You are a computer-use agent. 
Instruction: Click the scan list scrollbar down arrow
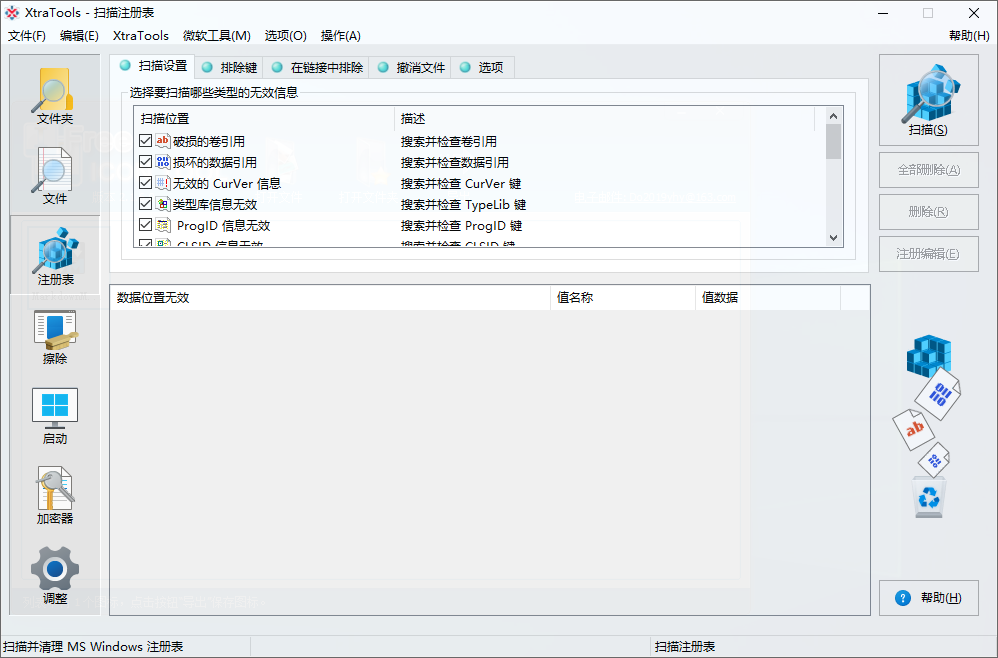833,240
